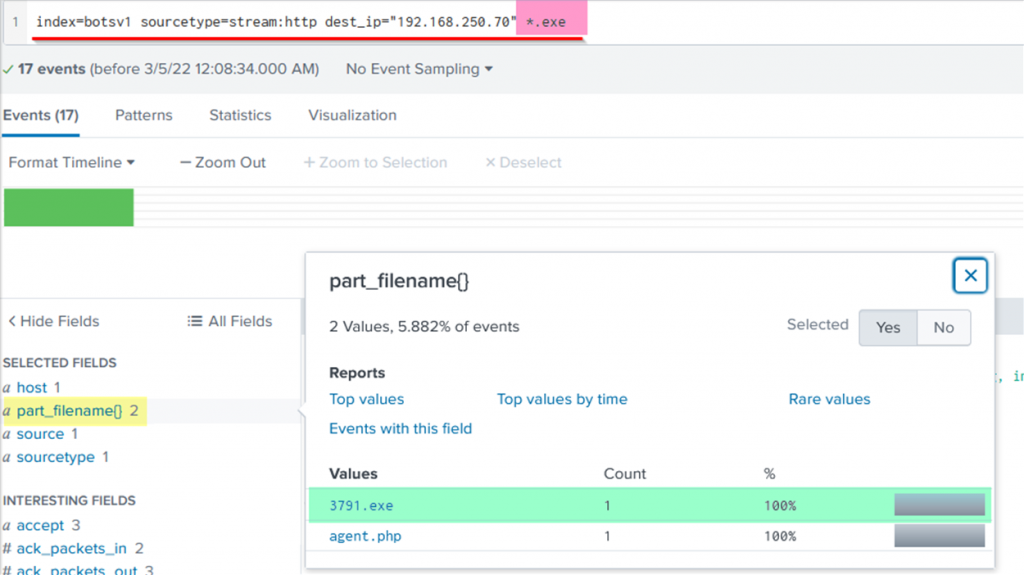This screenshot has height=575, width=1024.
Task: Open the Rare values report
Action: point(829,399)
